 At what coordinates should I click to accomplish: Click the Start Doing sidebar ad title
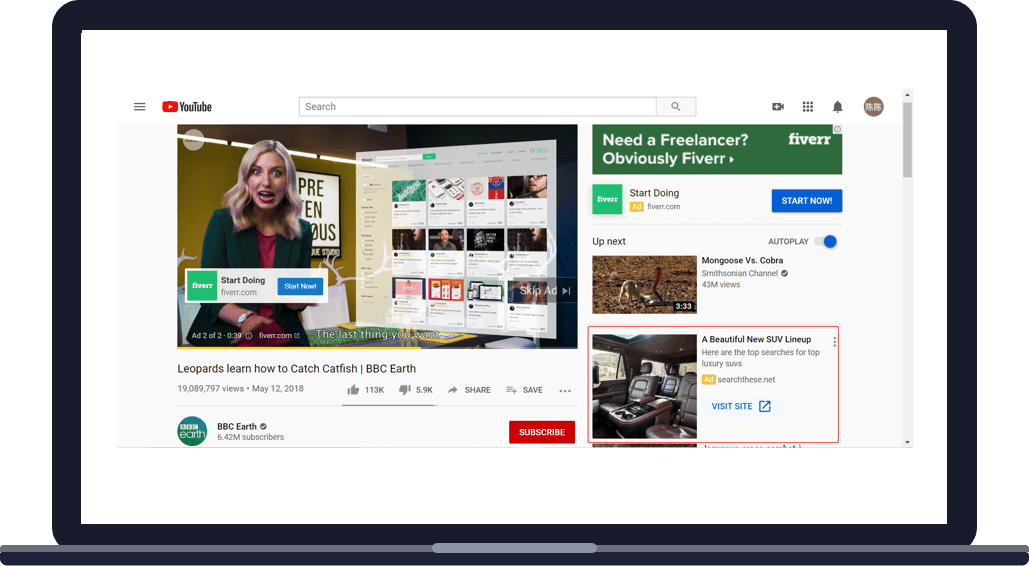coord(654,193)
